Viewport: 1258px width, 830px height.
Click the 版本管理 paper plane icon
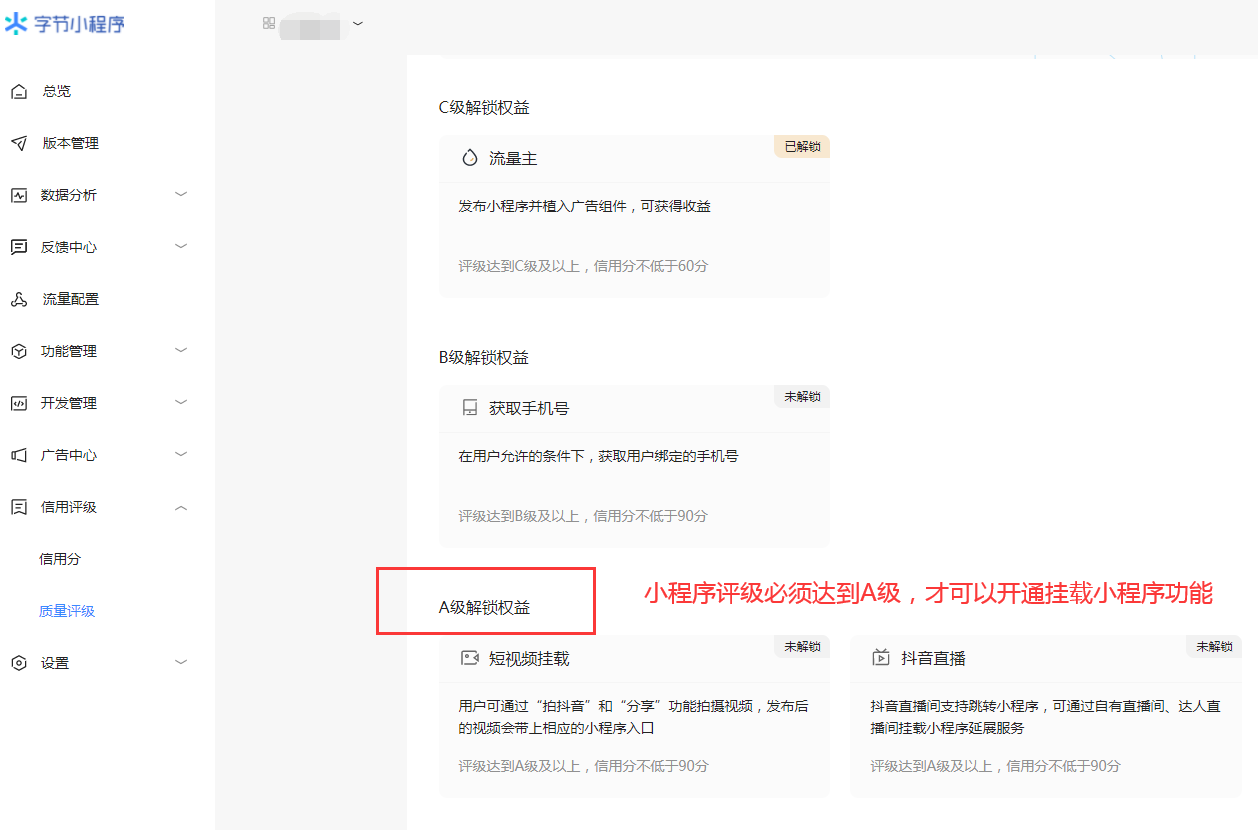[x=18, y=144]
